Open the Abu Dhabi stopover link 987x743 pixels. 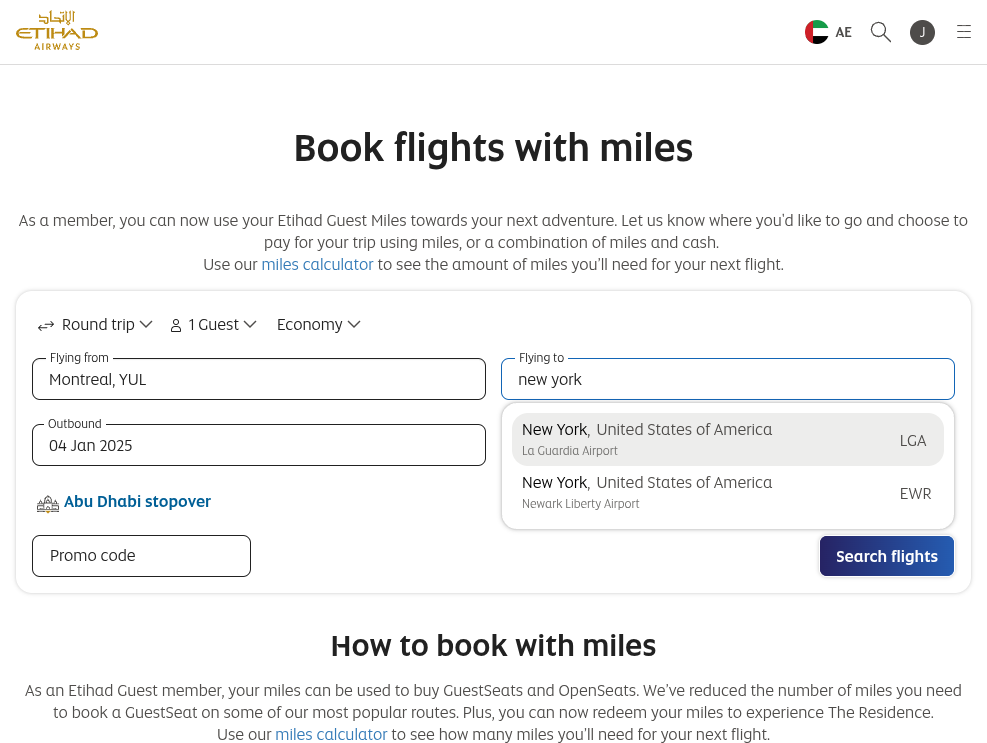coord(137,502)
